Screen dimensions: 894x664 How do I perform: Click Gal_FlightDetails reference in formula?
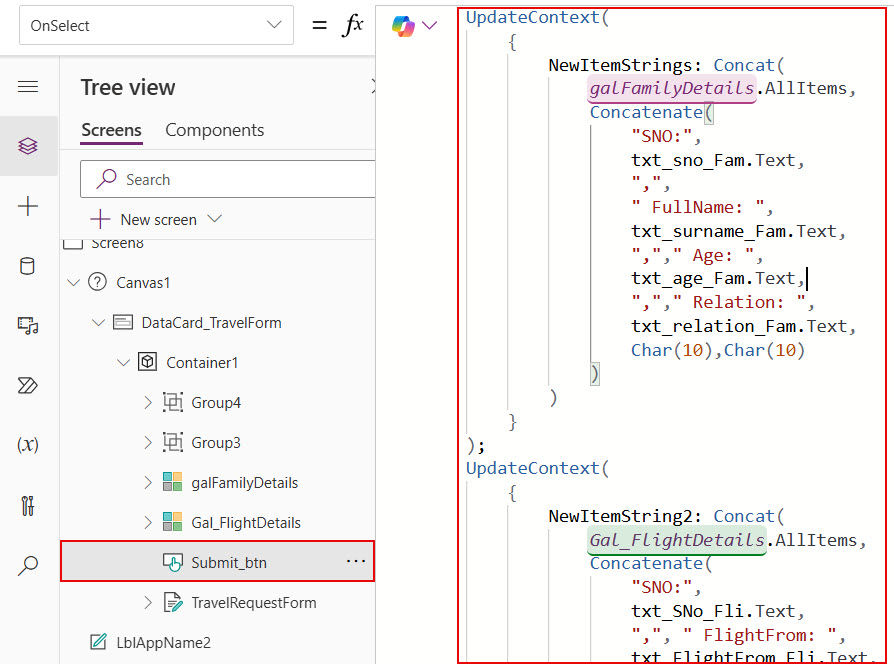pyautogui.click(x=677, y=540)
